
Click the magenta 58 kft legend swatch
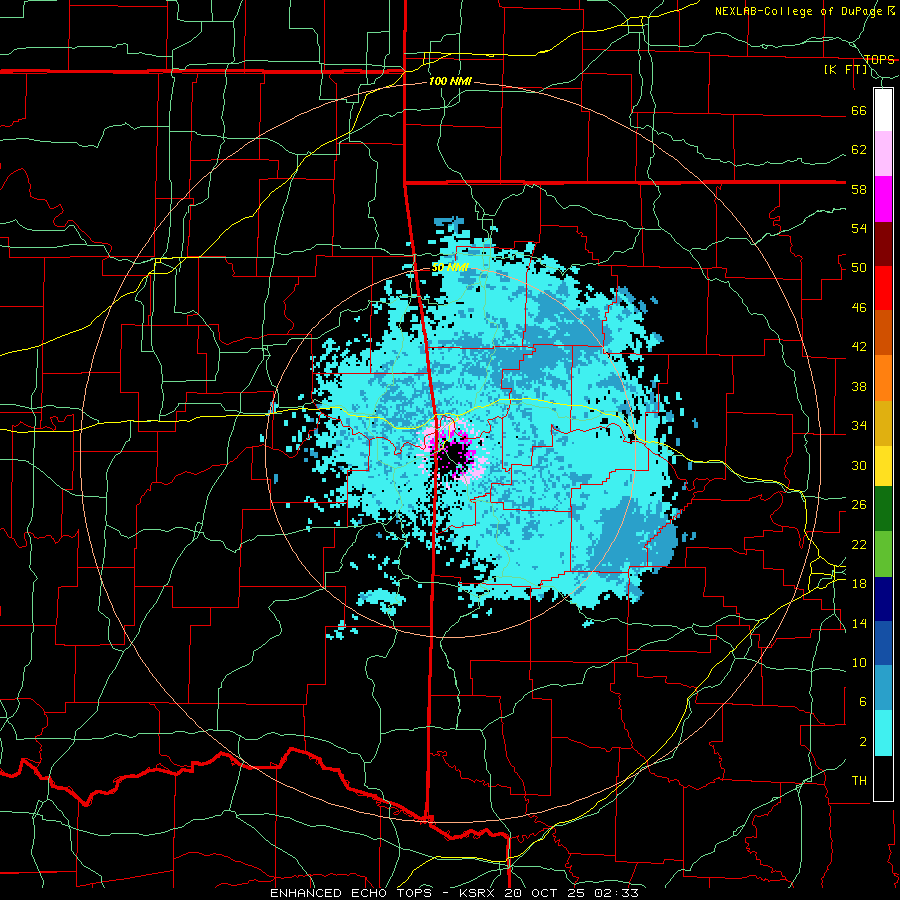tap(883, 199)
